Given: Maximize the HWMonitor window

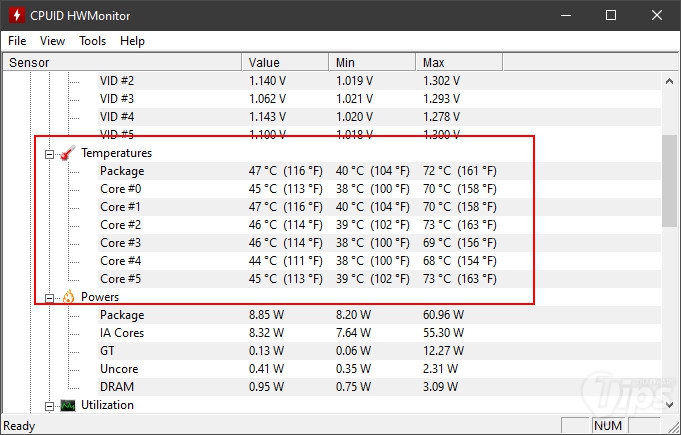Looking at the screenshot, I should click(611, 15).
